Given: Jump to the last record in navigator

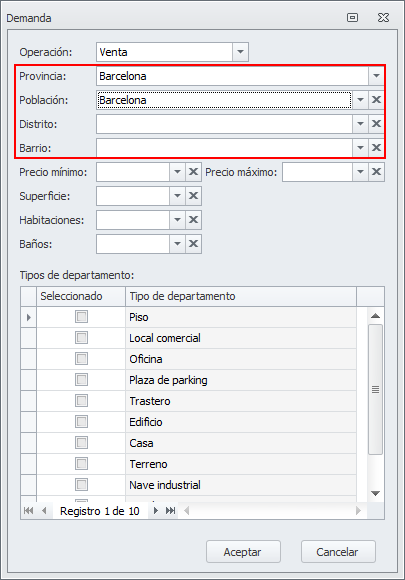Looking at the screenshot, I should tap(171, 511).
